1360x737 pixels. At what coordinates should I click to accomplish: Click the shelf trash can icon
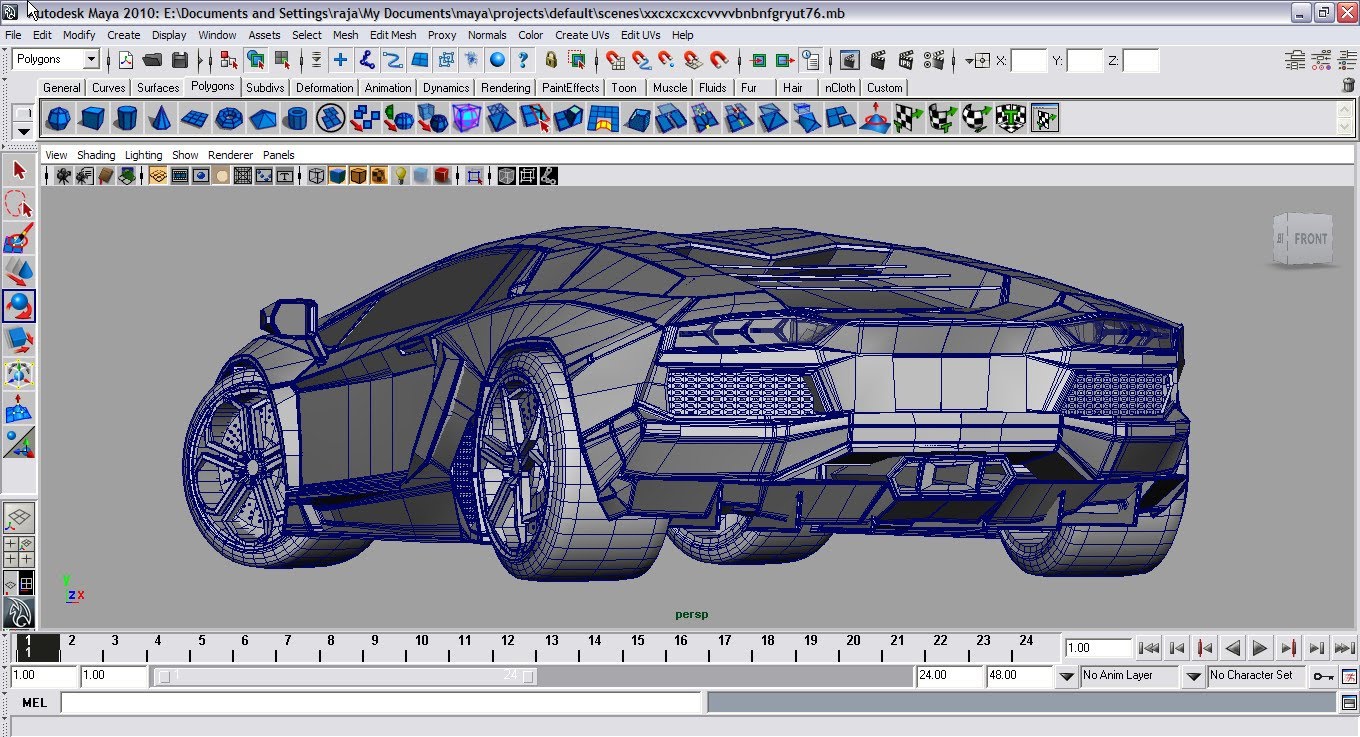[1348, 87]
